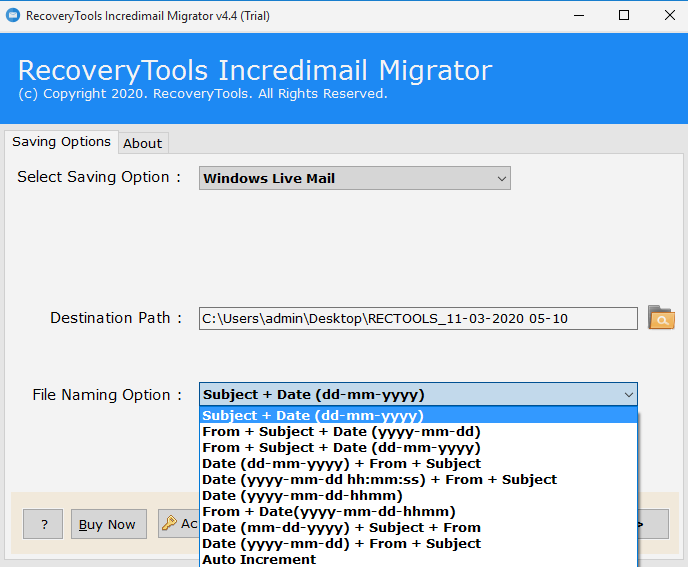Click the Destination Path text field
Image resolution: width=688 pixels, height=567 pixels.
pos(417,318)
